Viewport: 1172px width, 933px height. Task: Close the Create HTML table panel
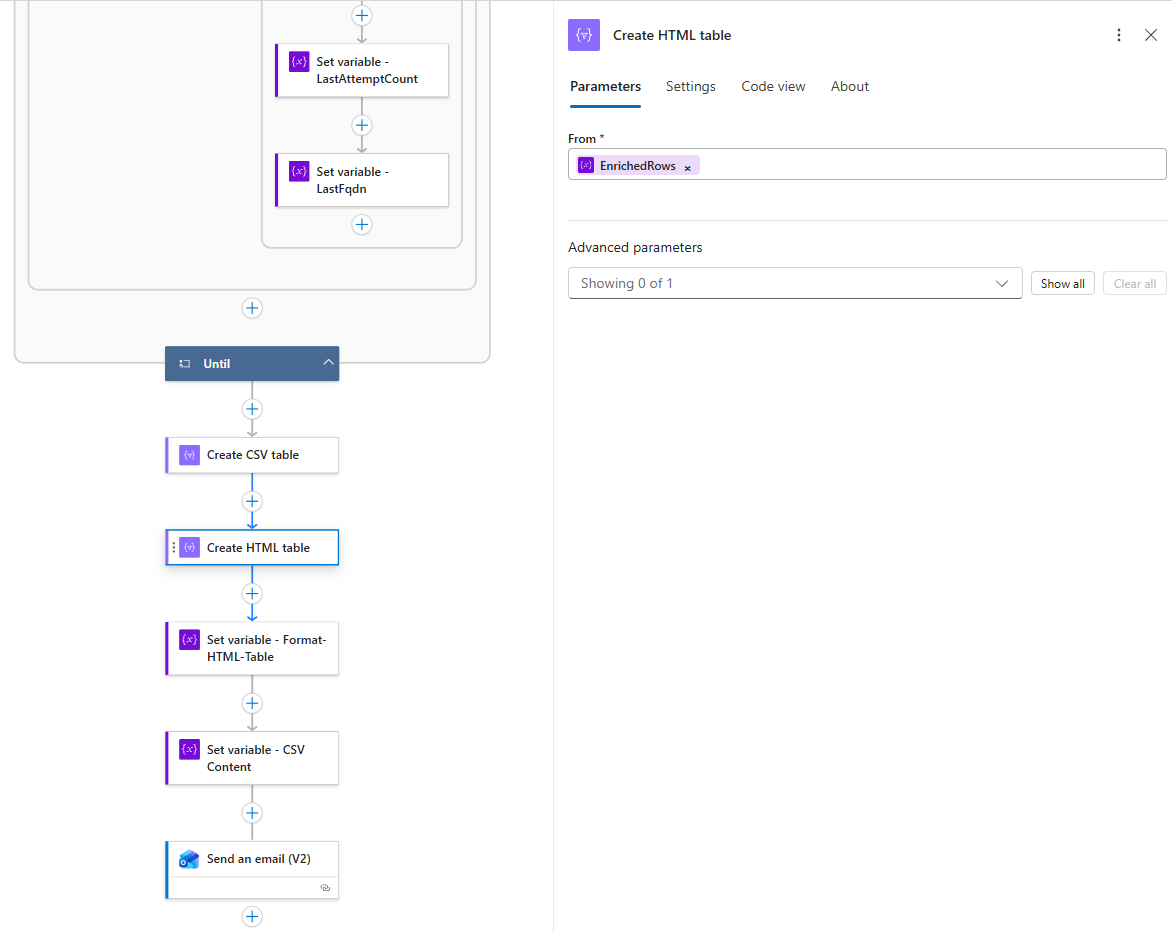(x=1151, y=35)
